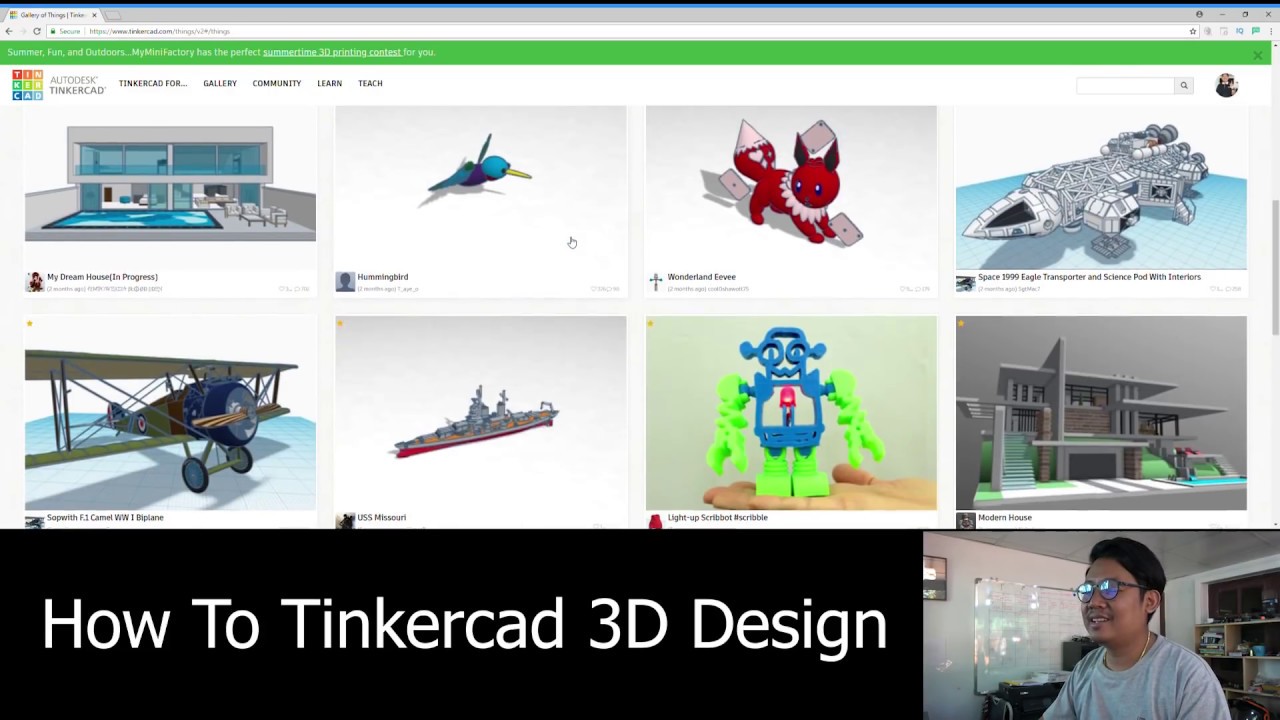Go back with browser back arrow
Image resolution: width=1280 pixels, height=720 pixels.
tap(9, 31)
